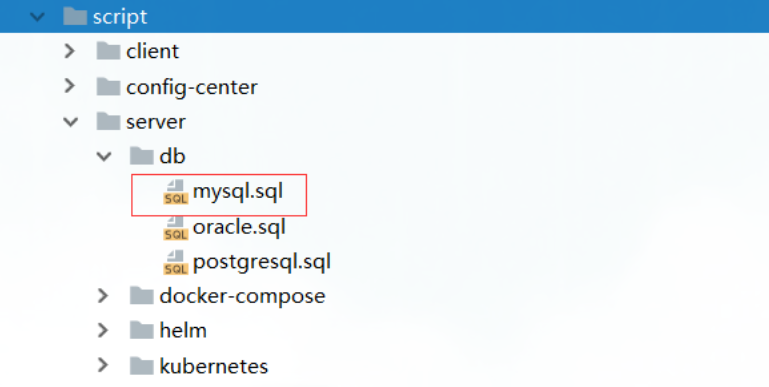Screen dimensions: 769x387
Task: Click the config-center folder icon
Action: coord(108,86)
